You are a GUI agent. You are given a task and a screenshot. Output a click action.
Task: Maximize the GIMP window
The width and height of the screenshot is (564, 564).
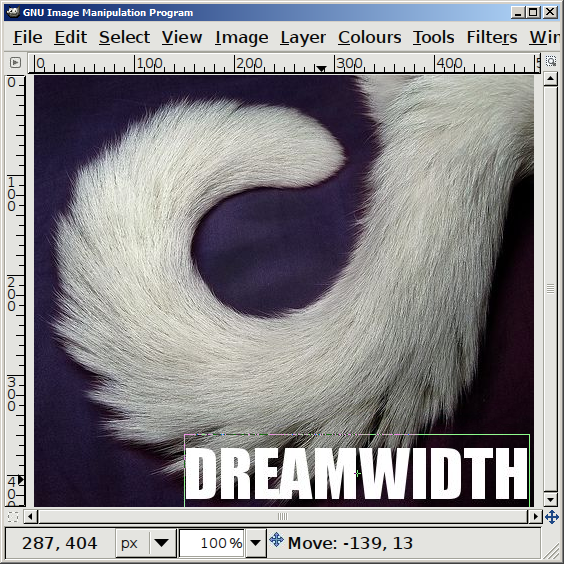(x=533, y=13)
